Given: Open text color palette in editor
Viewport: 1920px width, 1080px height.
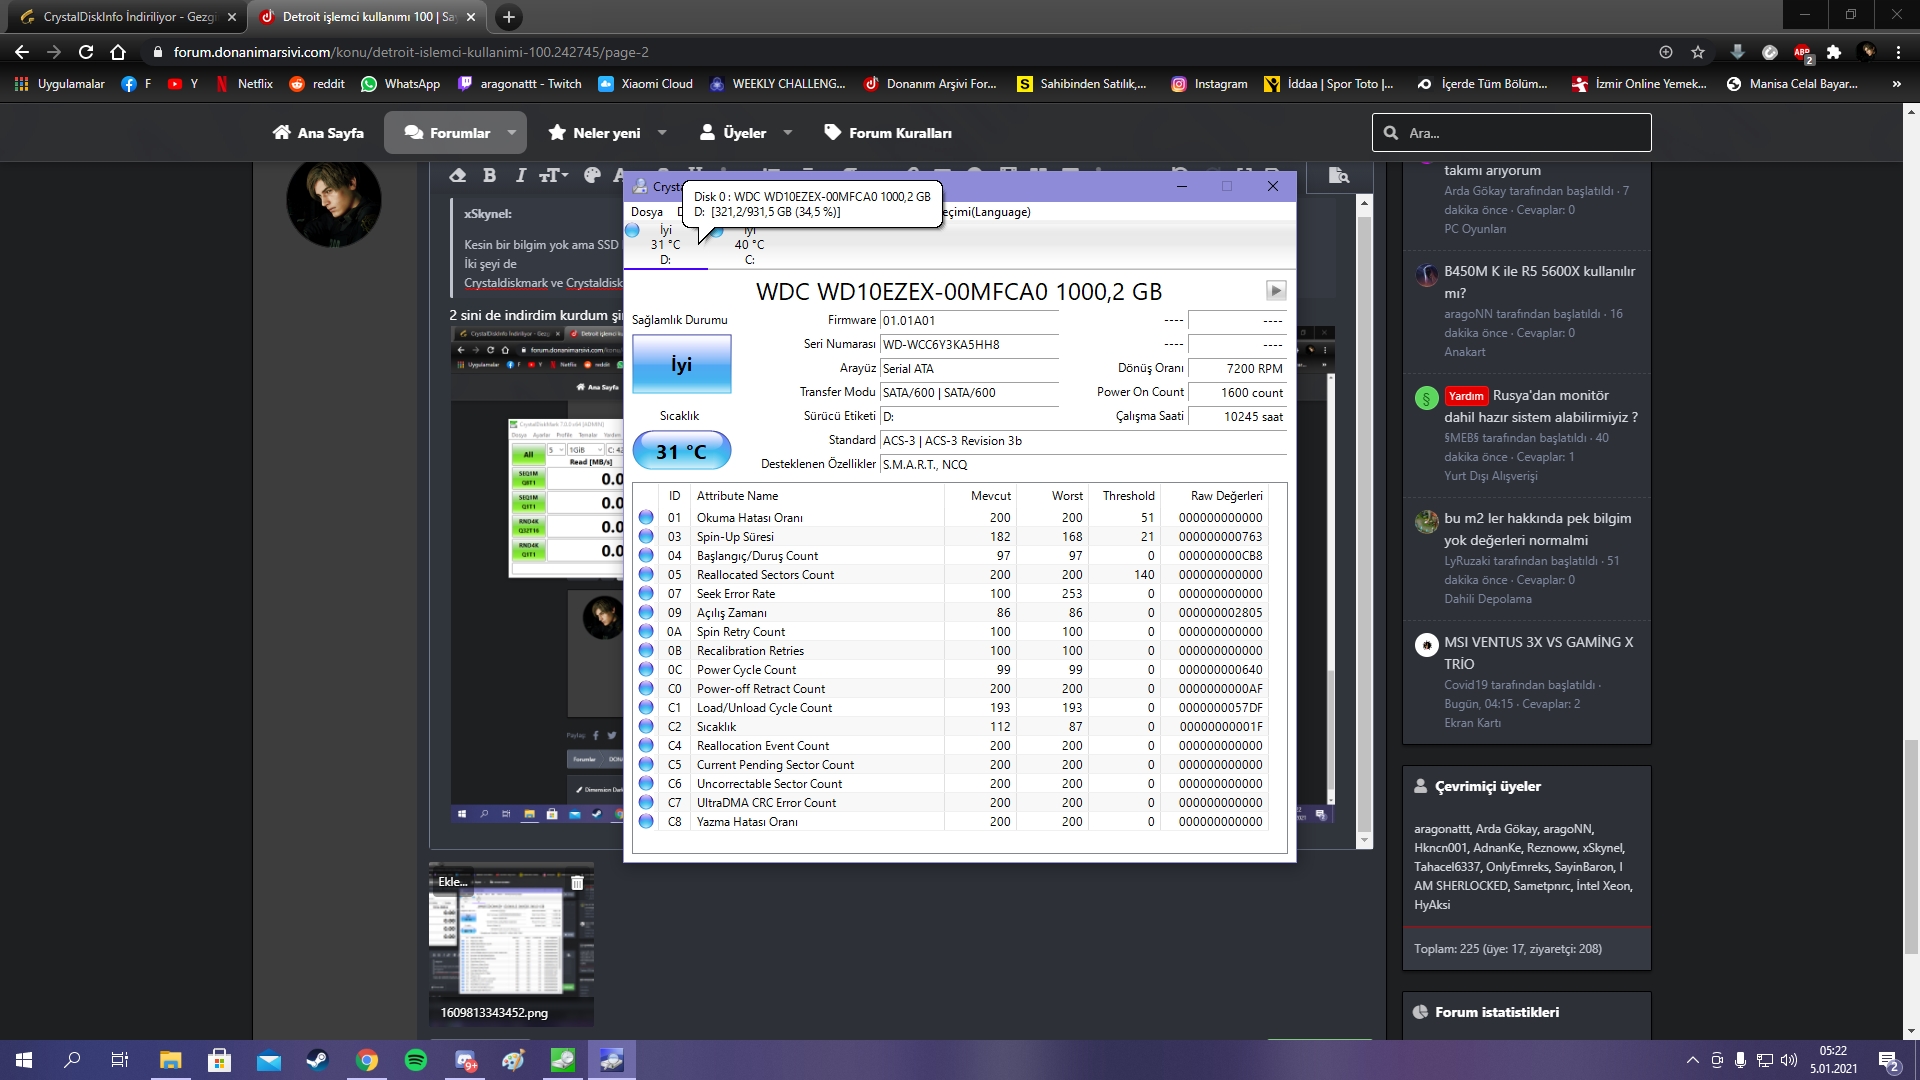Looking at the screenshot, I should point(592,176).
